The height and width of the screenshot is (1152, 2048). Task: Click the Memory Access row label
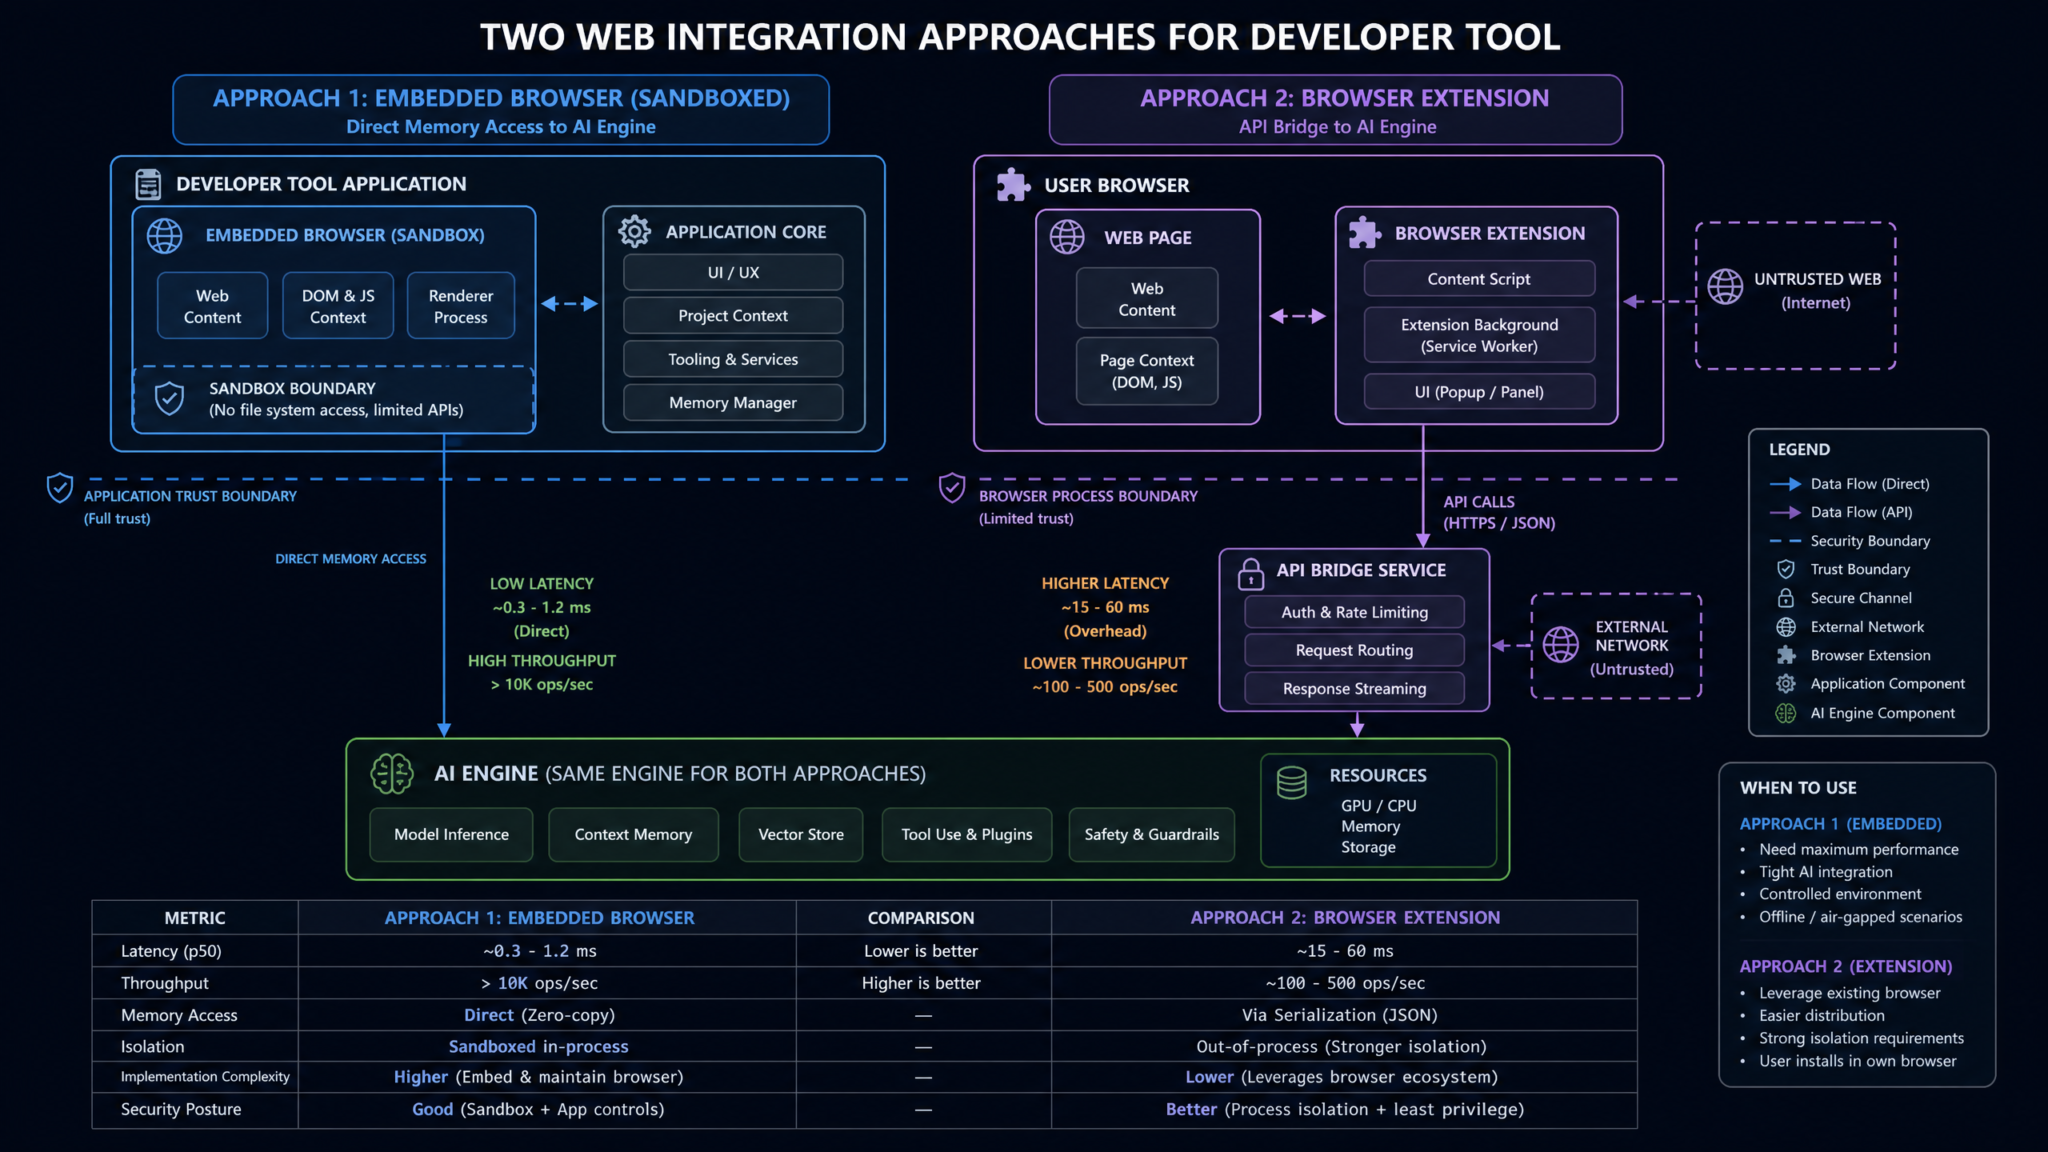[179, 1015]
